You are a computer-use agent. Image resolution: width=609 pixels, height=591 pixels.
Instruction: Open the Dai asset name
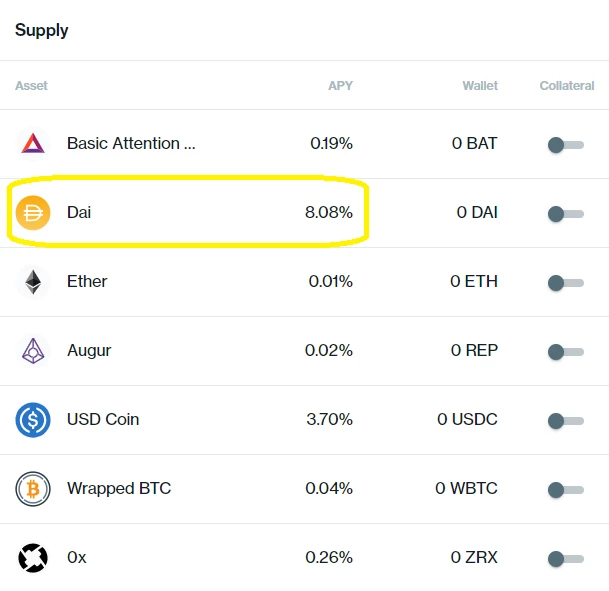point(79,212)
